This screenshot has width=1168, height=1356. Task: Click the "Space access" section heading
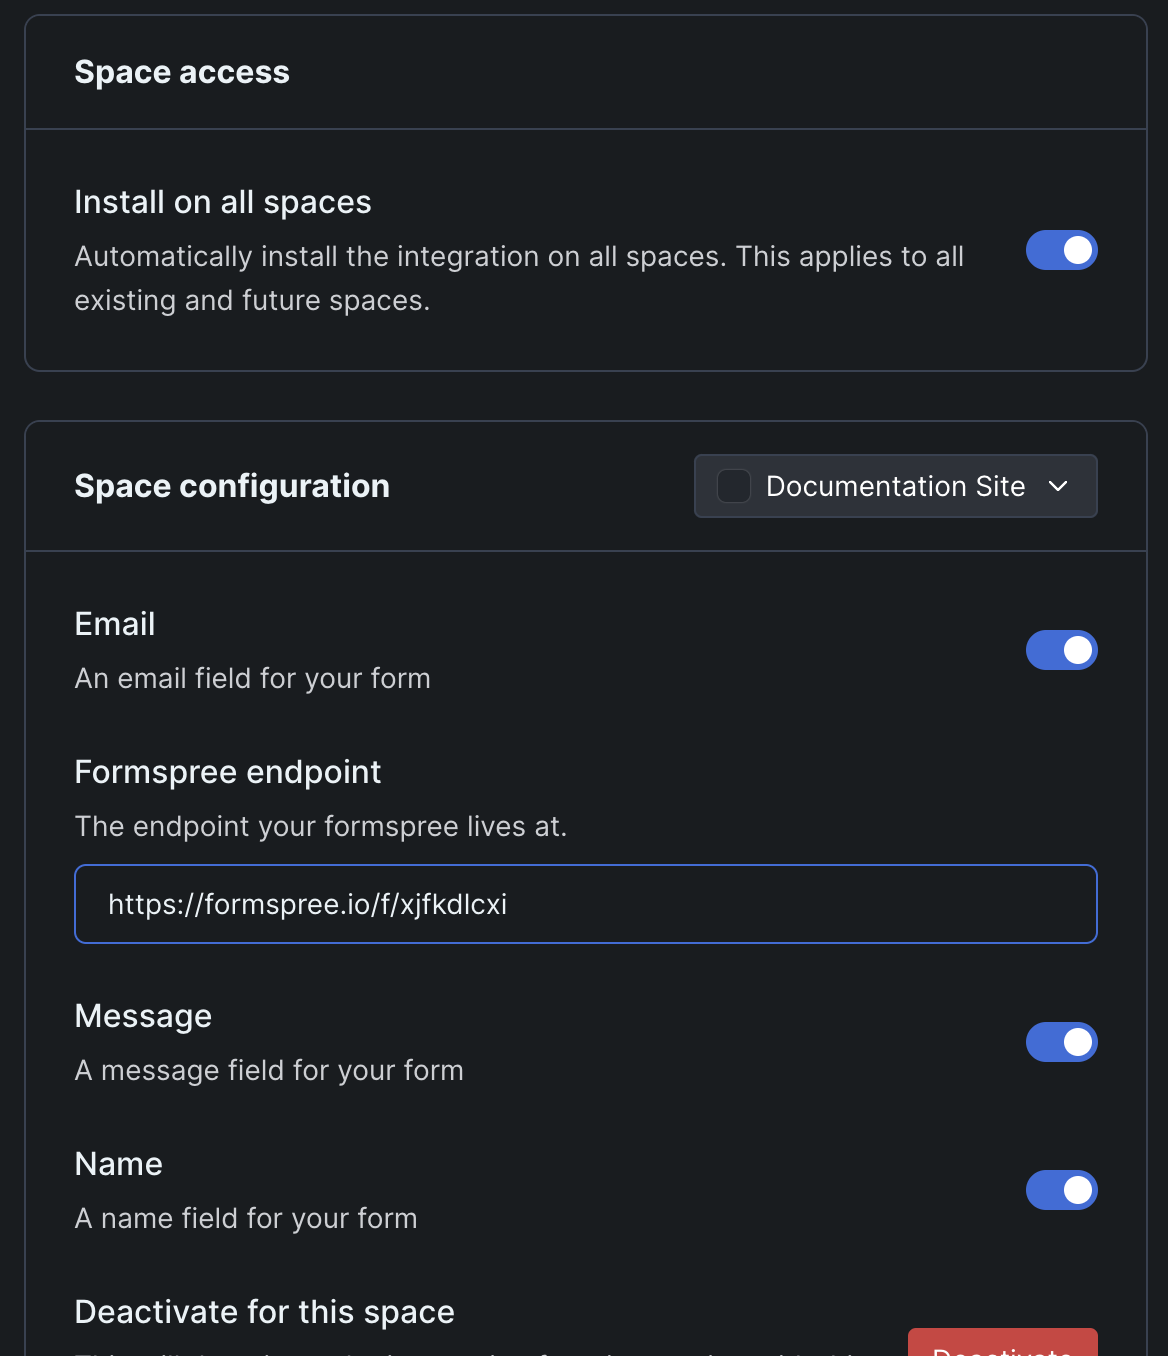[181, 71]
